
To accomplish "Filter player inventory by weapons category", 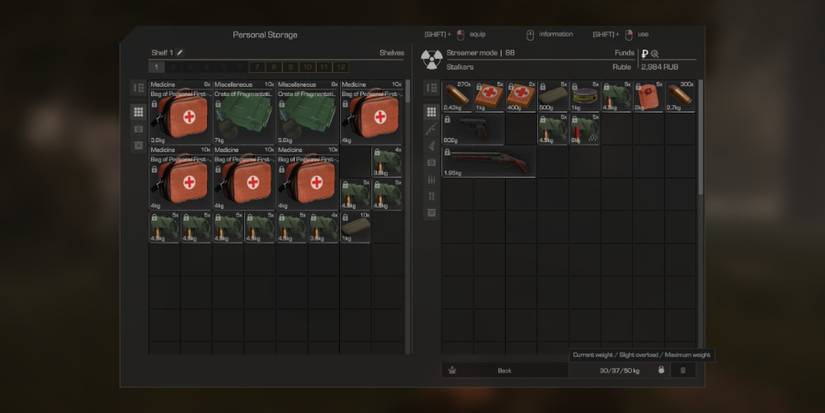I will (x=431, y=129).
